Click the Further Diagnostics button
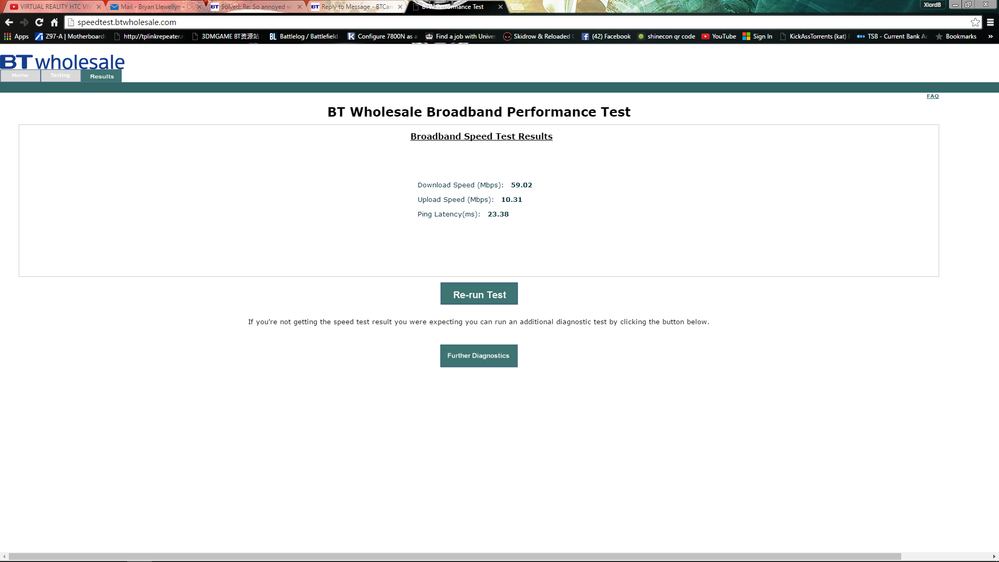999x562 pixels. click(x=478, y=356)
